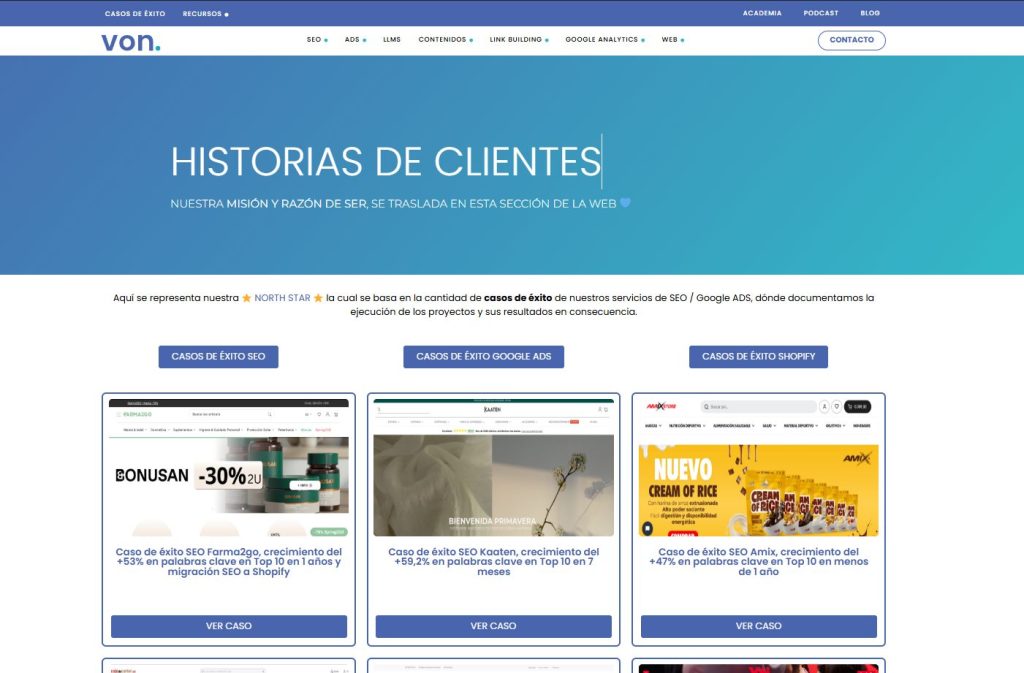Click the Contacto button

pos(851,40)
